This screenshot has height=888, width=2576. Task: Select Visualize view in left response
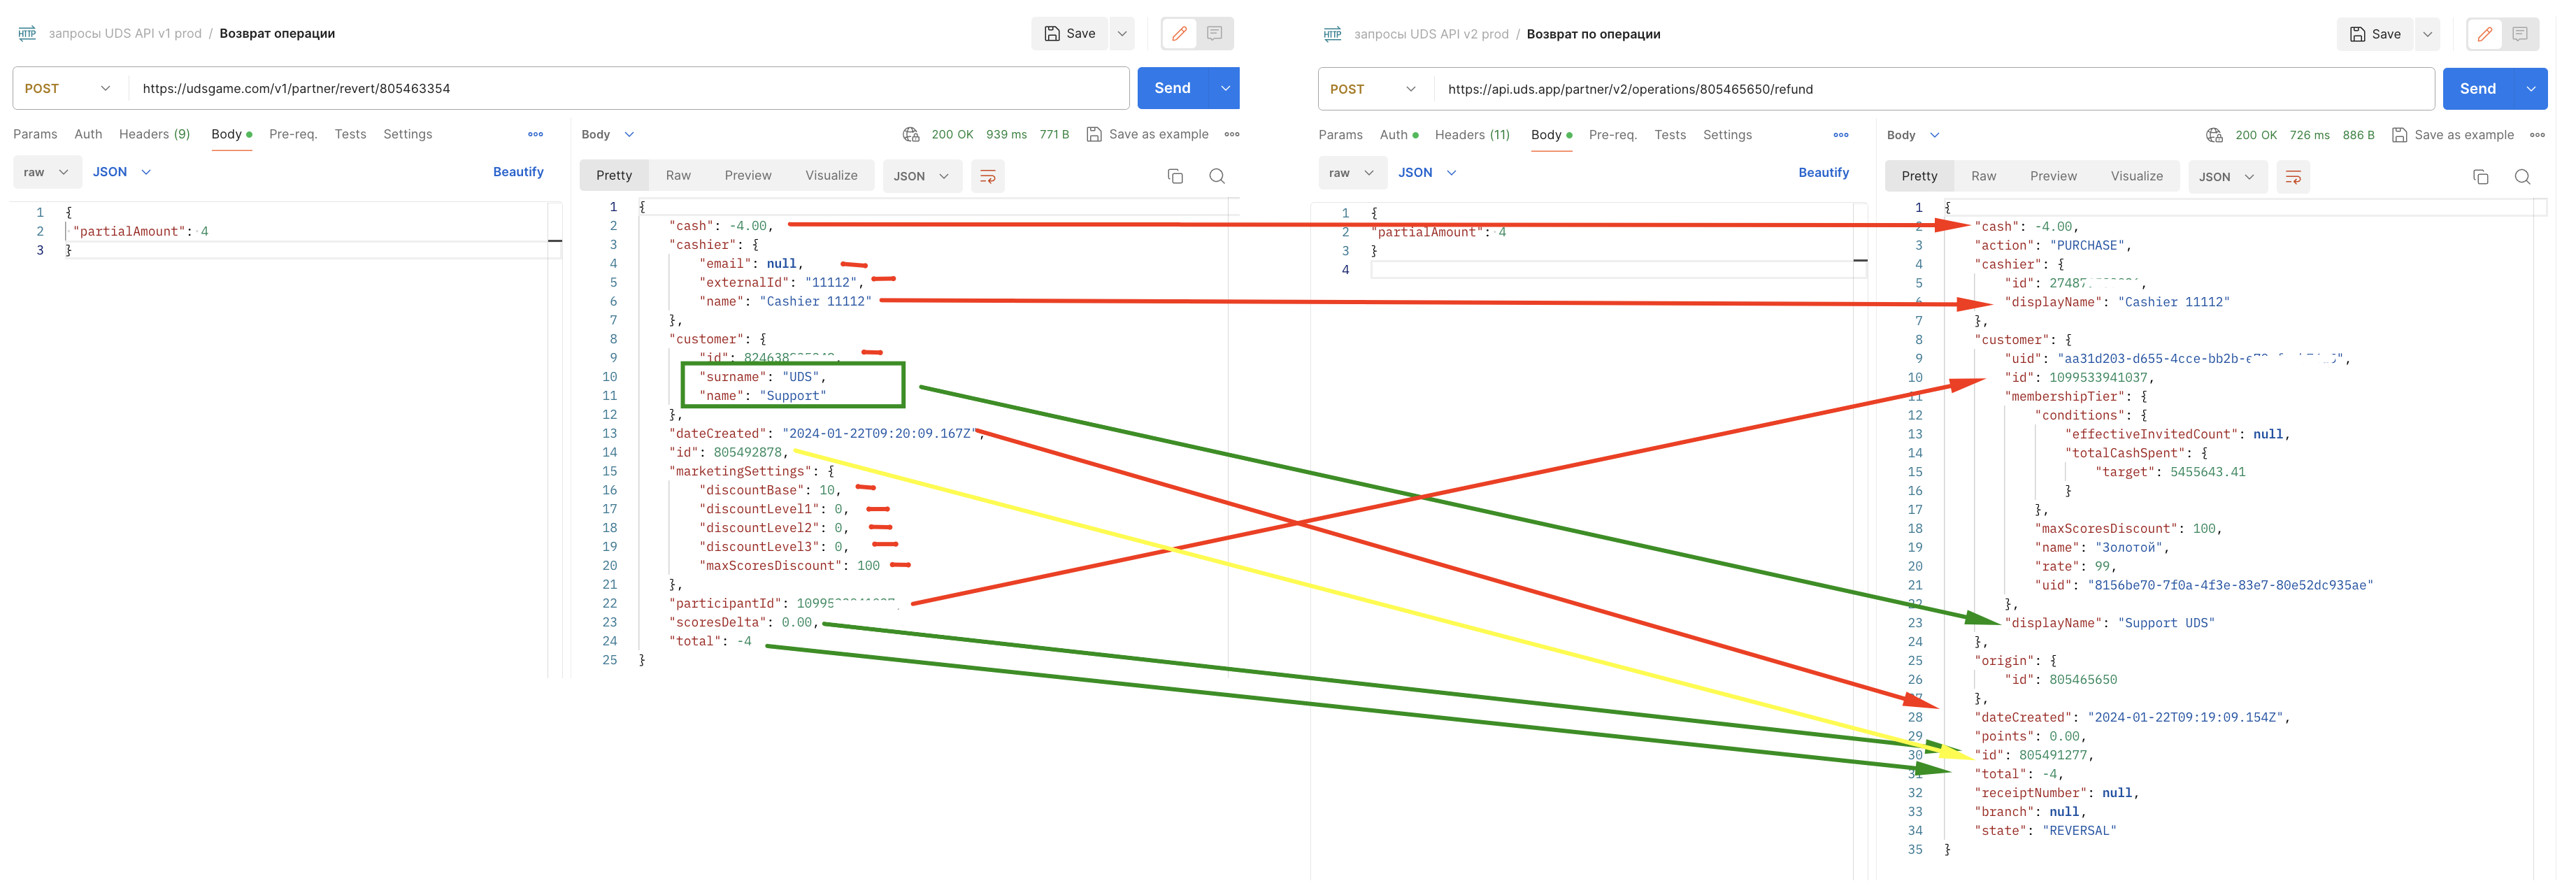pos(831,175)
